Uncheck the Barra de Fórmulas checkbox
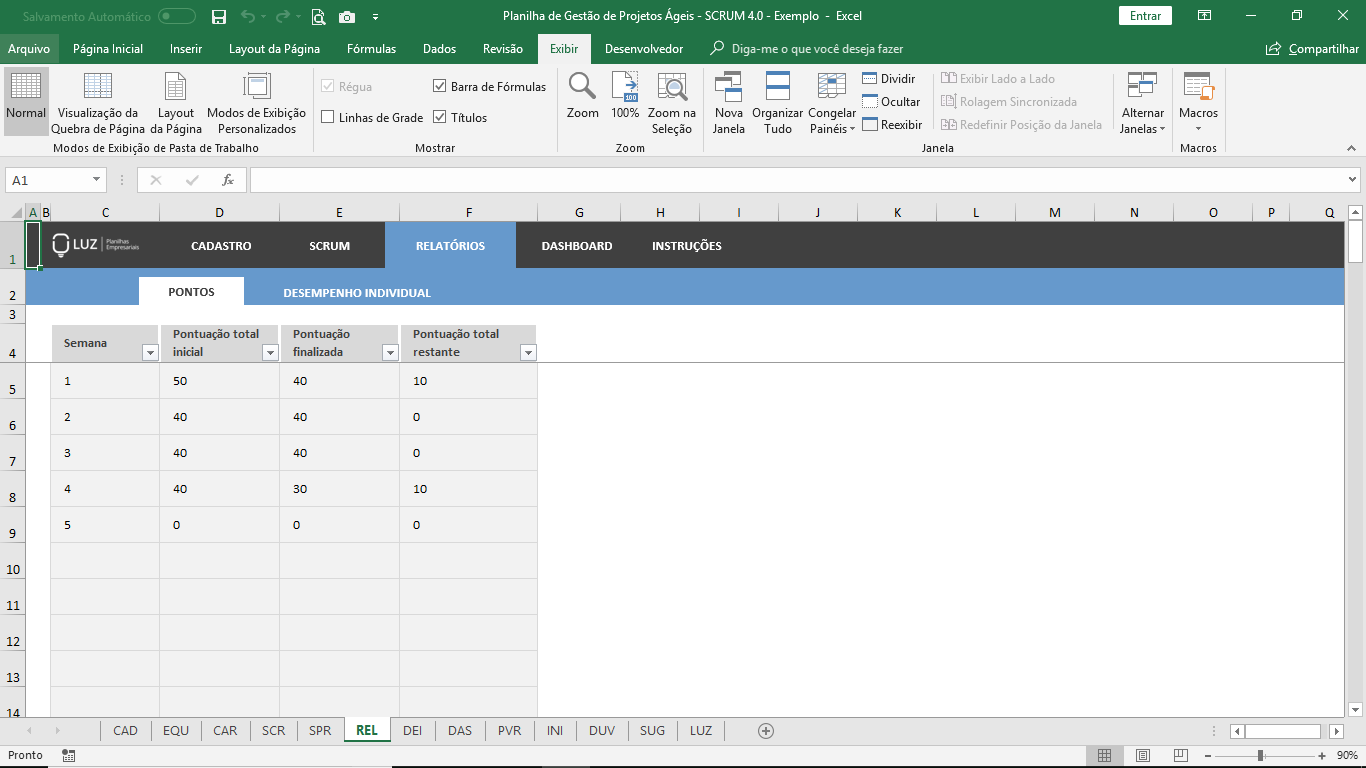 point(440,87)
